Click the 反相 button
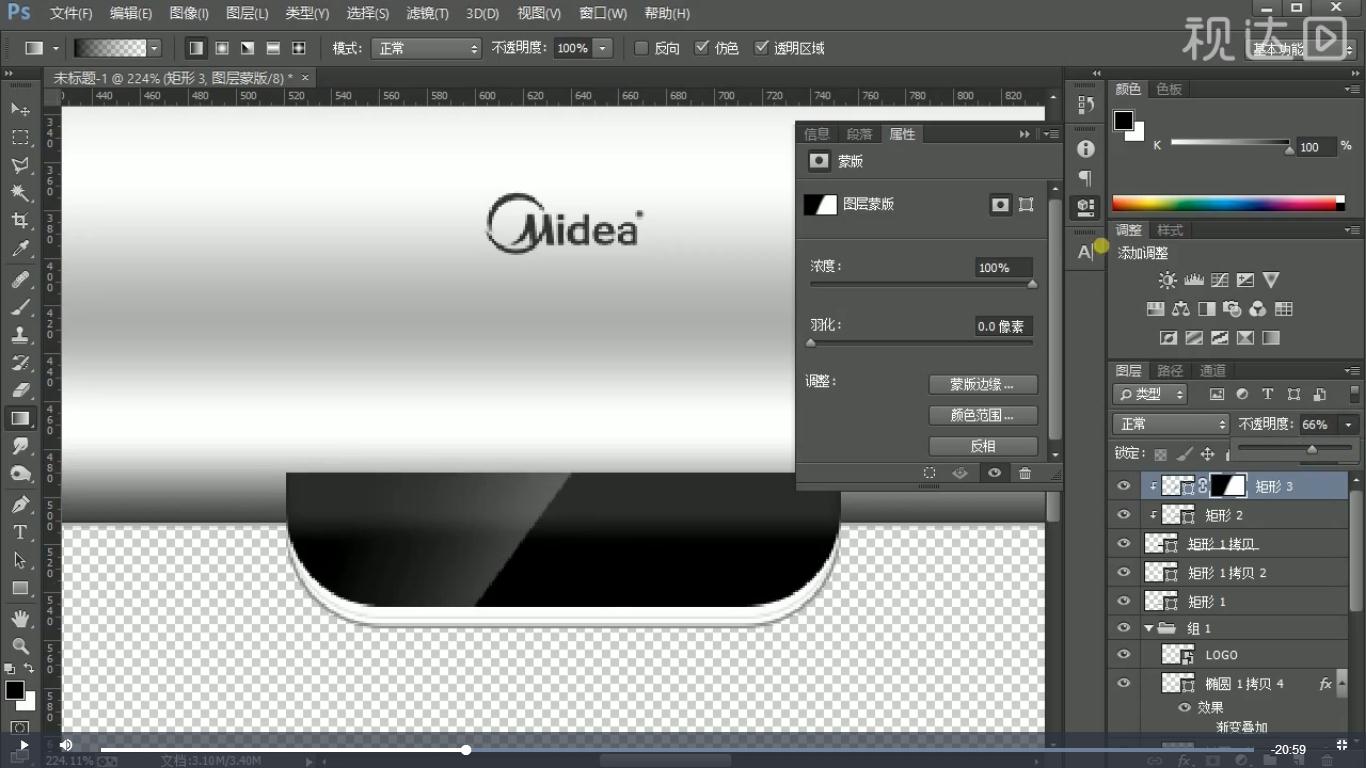 (x=983, y=446)
